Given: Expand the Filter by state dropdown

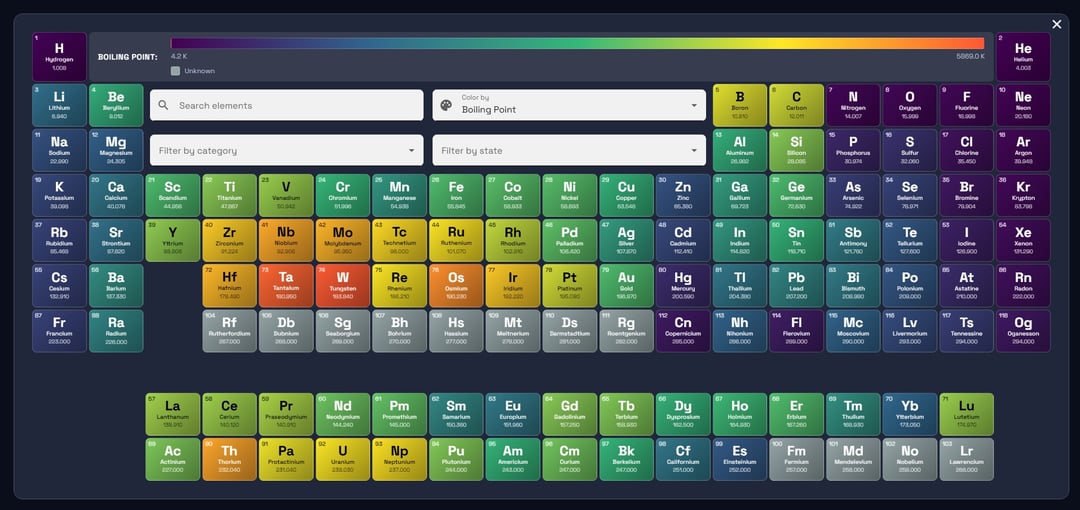Looking at the screenshot, I should tap(567, 150).
